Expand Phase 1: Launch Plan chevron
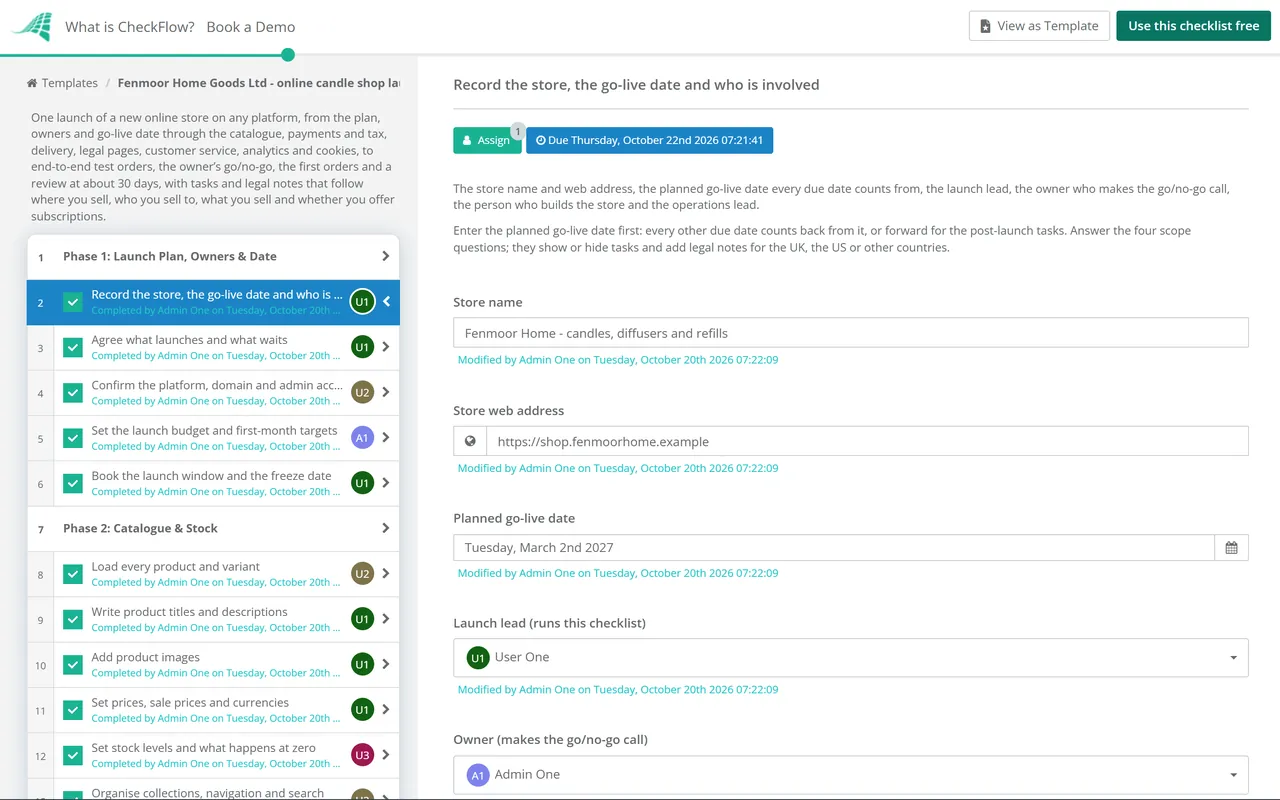Viewport: 1280px width, 800px height. point(386,256)
